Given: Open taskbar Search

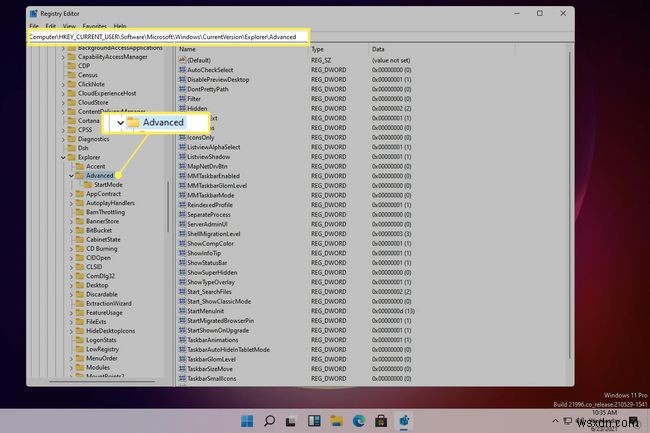Looking at the screenshot, I should (x=269, y=421).
